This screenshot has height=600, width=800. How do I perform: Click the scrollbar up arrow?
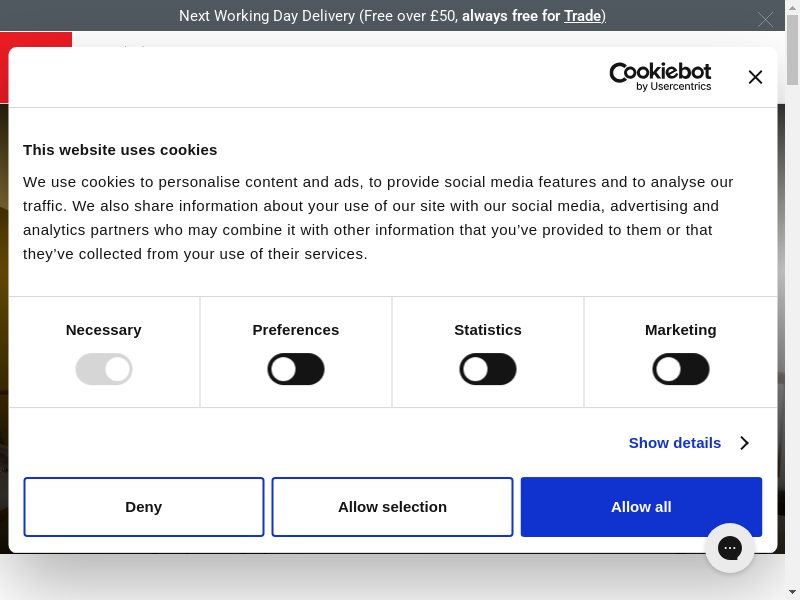pos(792,7)
